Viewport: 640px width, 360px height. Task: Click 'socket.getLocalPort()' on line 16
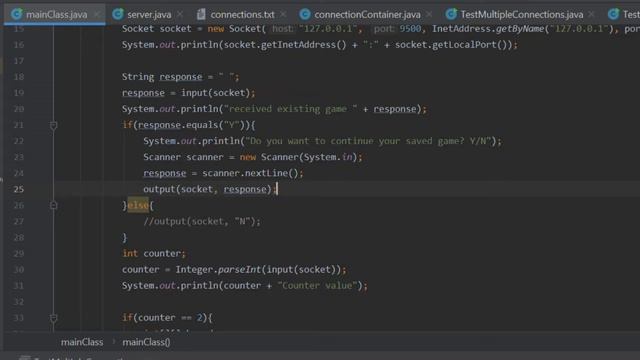click(x=451, y=44)
